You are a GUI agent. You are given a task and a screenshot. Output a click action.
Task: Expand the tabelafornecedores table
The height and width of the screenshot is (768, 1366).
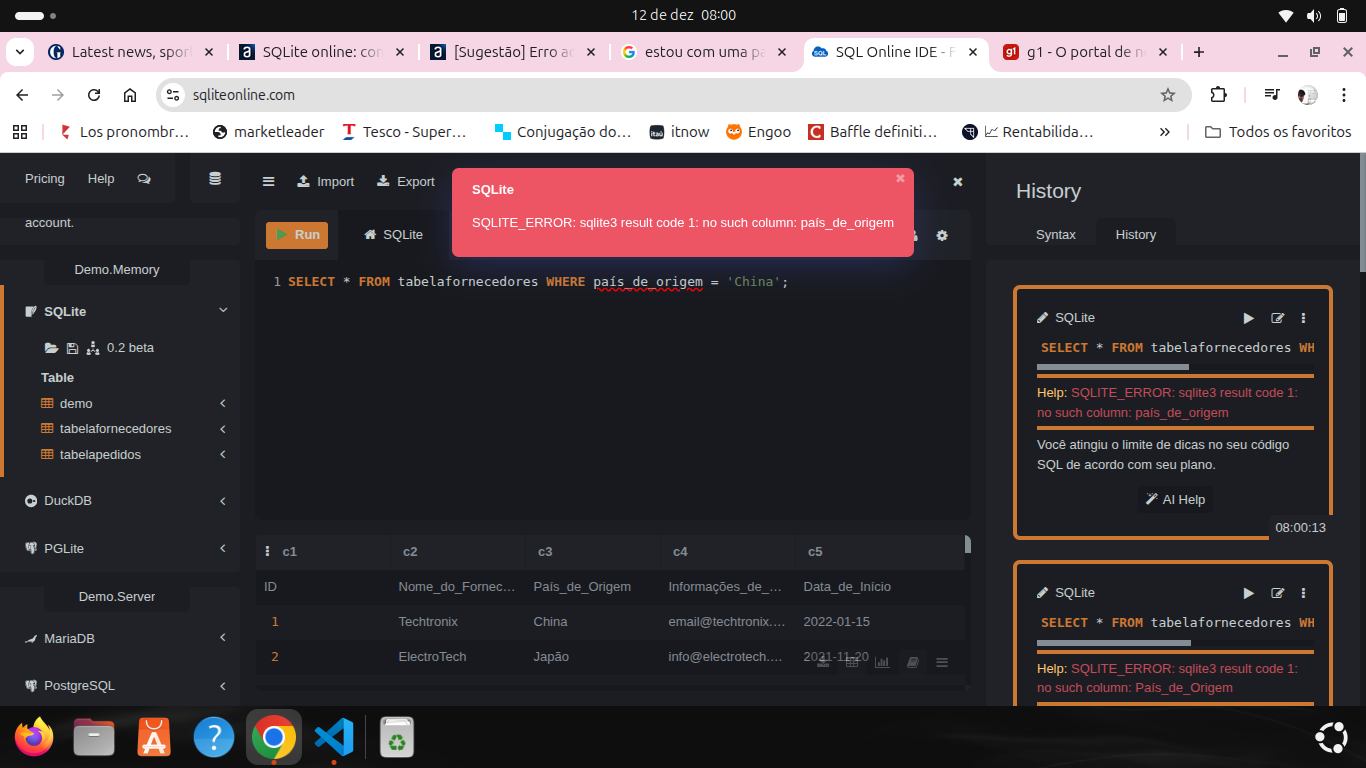point(223,429)
